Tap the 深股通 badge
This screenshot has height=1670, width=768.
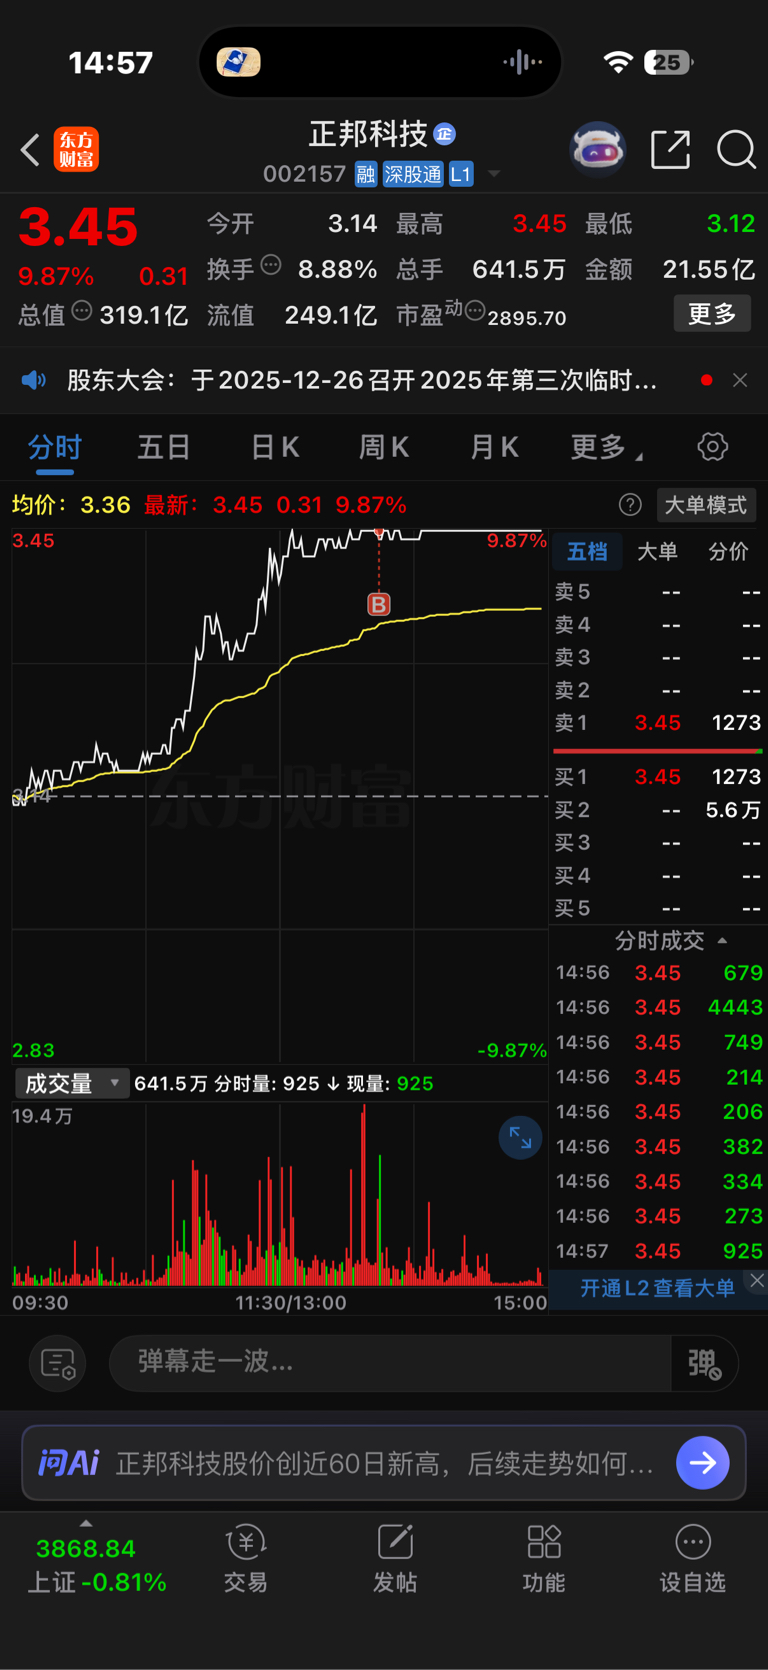(413, 175)
